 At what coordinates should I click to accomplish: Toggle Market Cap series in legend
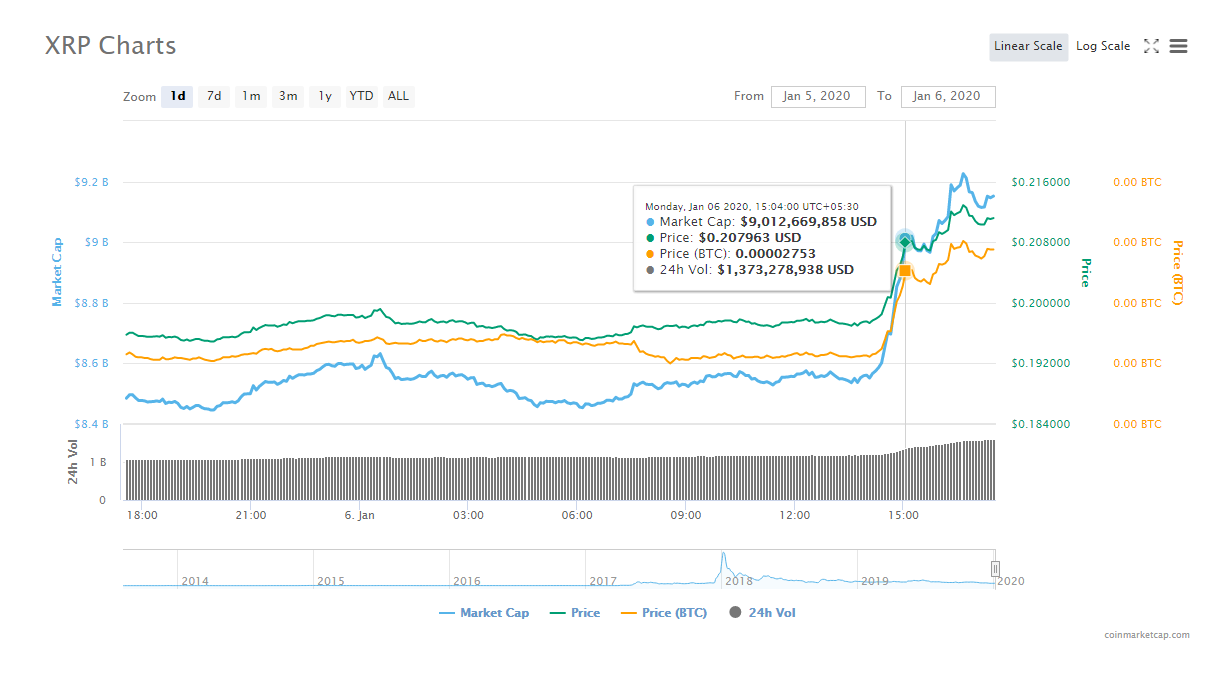coord(484,613)
